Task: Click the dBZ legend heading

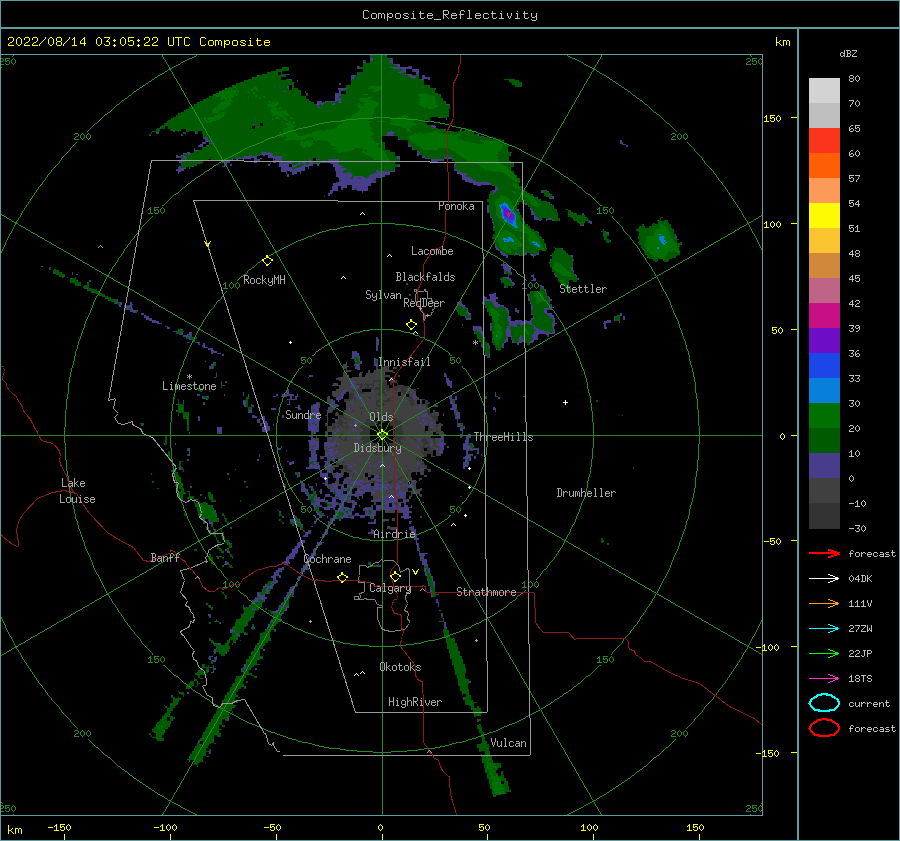Action: click(x=848, y=53)
